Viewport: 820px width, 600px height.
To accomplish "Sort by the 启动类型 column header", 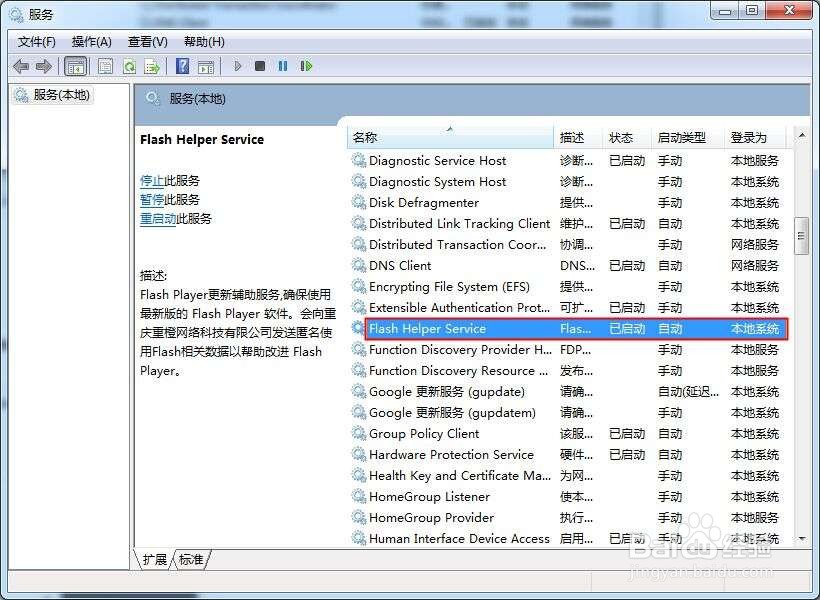I will [x=682, y=139].
